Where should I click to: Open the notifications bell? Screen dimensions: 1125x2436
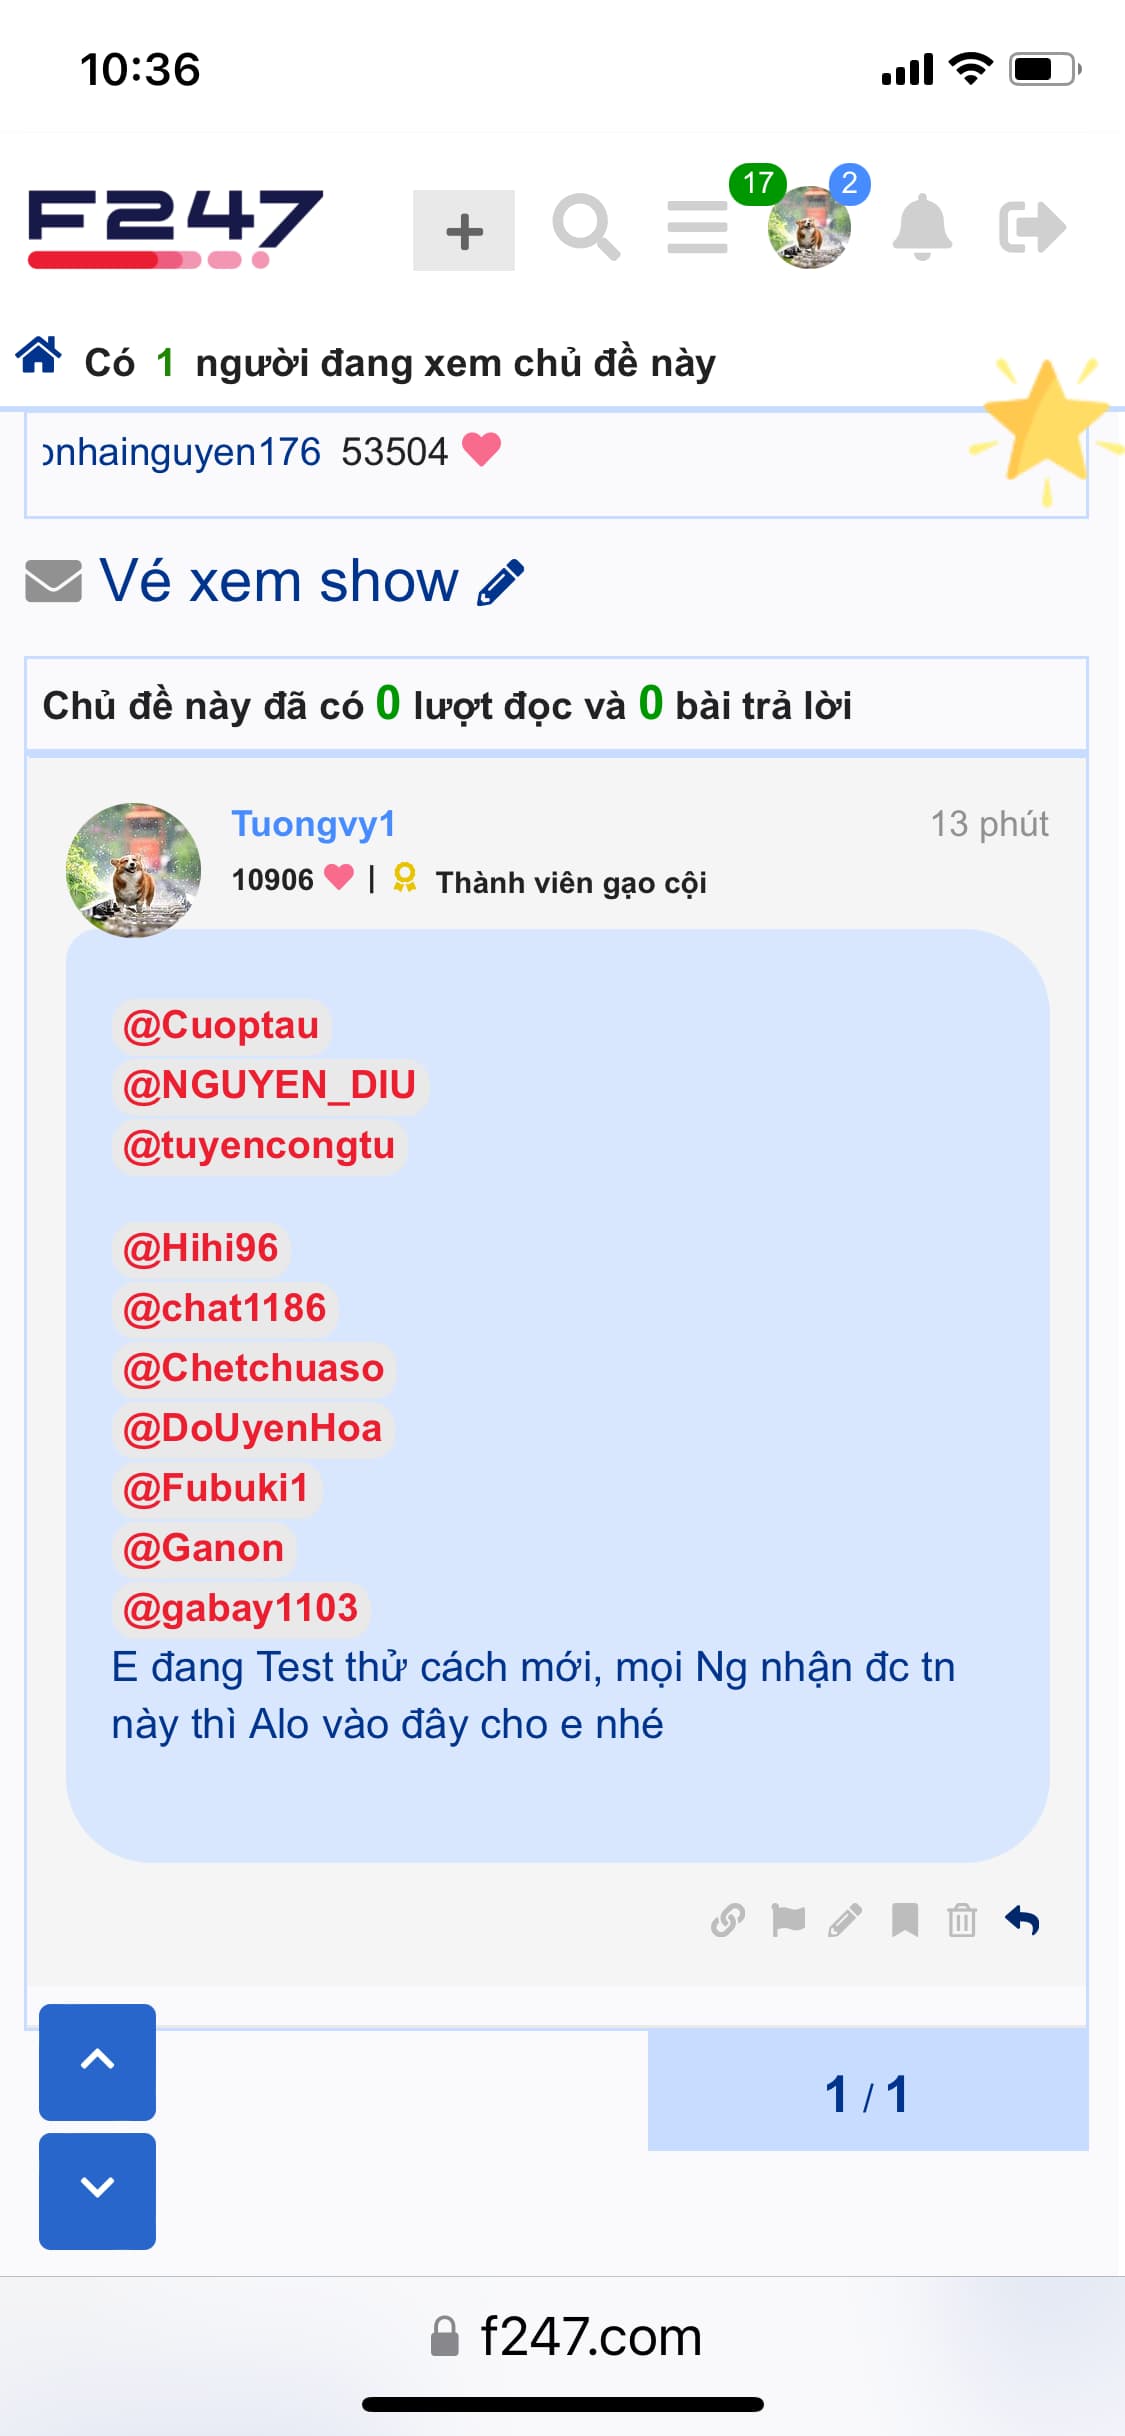pos(922,228)
